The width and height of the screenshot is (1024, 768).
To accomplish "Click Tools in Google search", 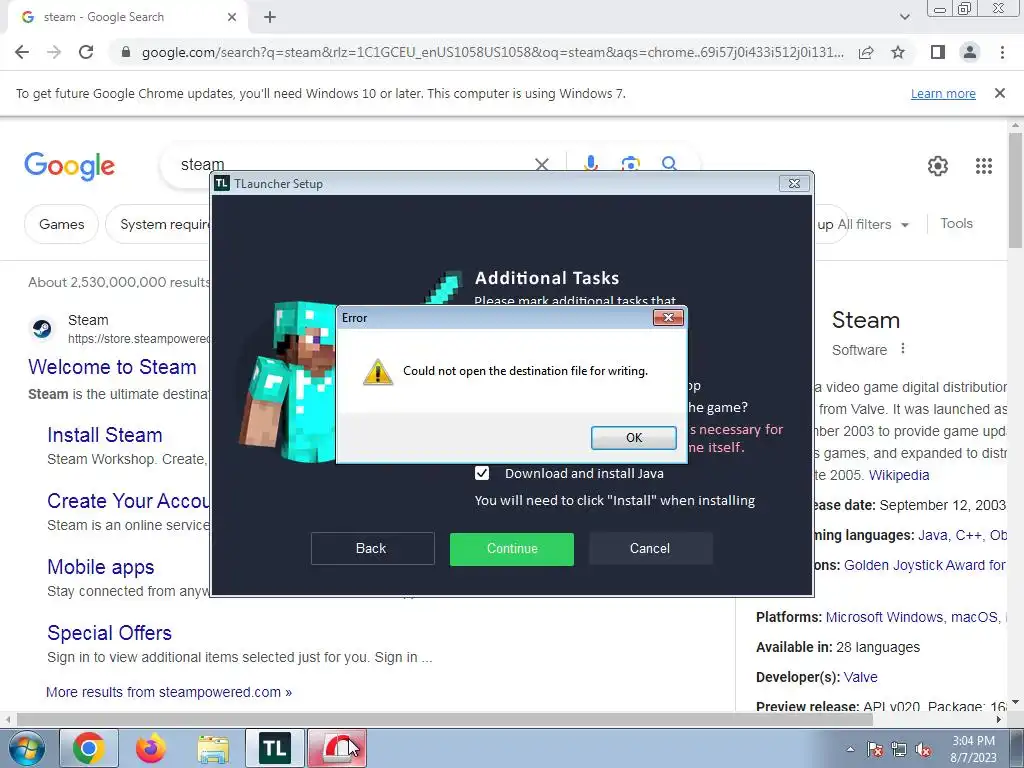I will tap(957, 223).
